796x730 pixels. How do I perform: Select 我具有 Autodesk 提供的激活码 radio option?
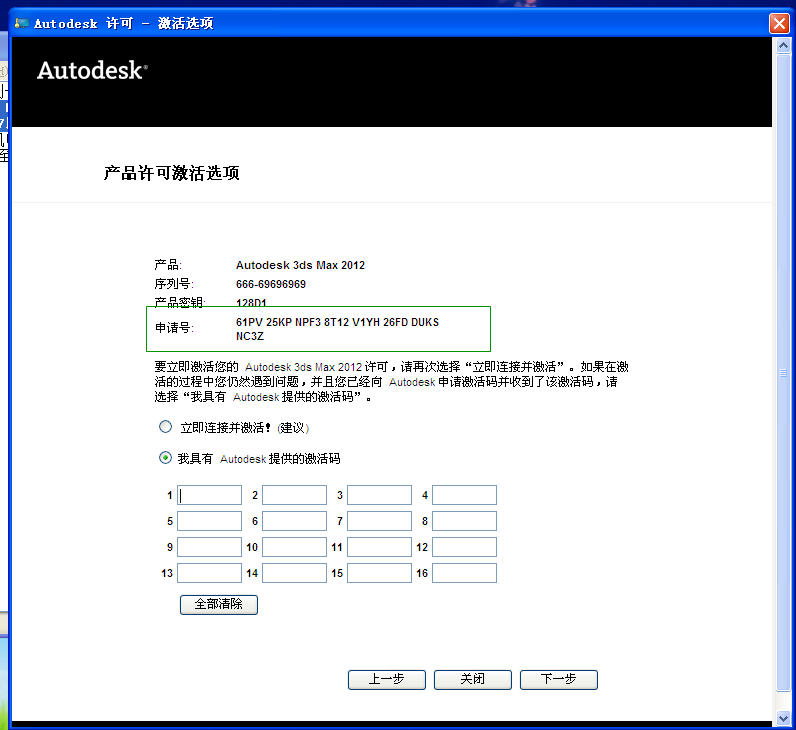click(x=165, y=458)
